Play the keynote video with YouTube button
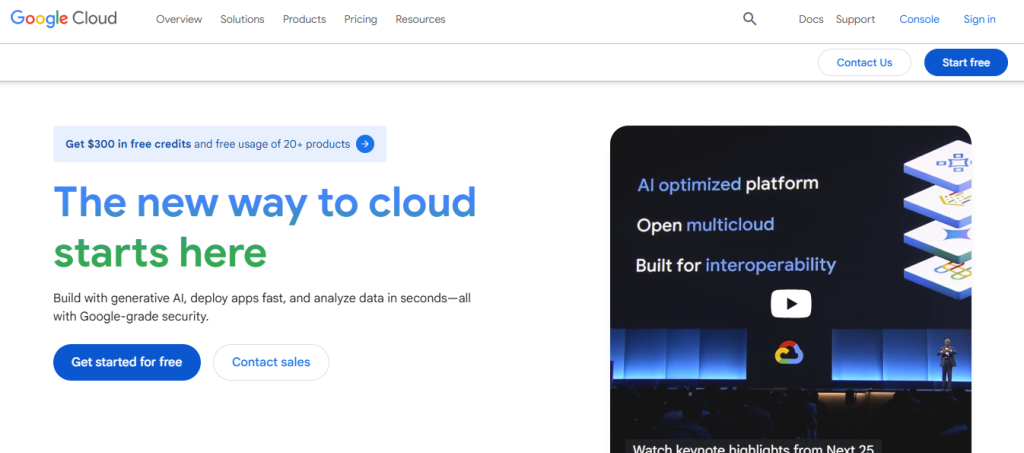1024x453 pixels. click(791, 304)
